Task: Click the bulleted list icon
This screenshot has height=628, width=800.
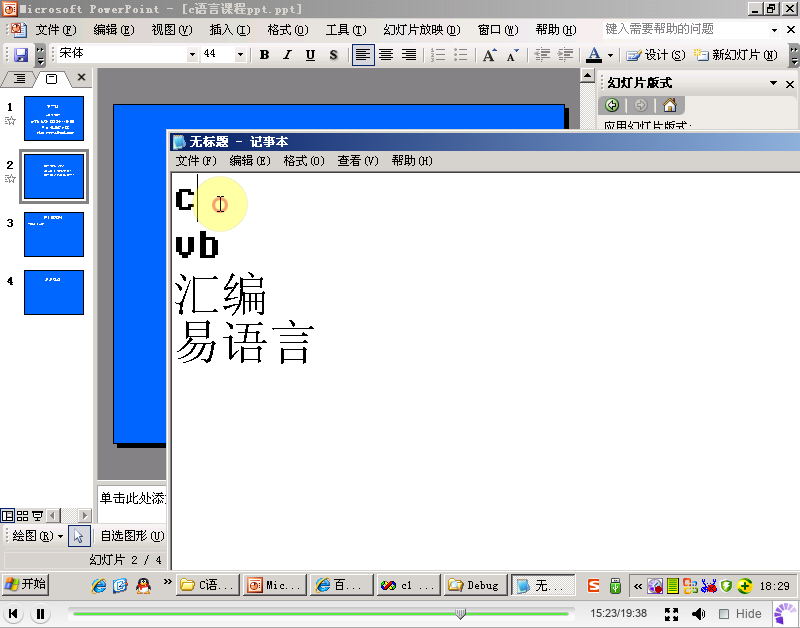Action: coord(461,55)
